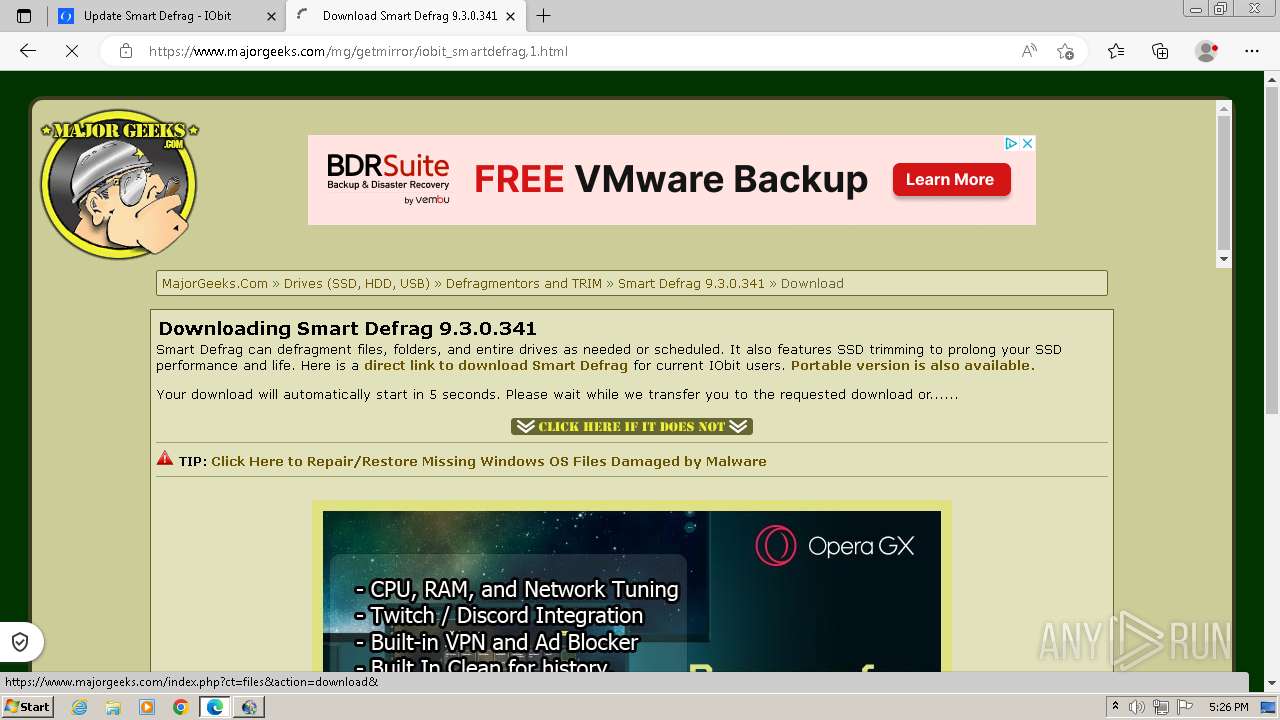Screen dimensions: 1280x720
Task: Click Learn More in BDRSuite ad
Action: tap(951, 180)
